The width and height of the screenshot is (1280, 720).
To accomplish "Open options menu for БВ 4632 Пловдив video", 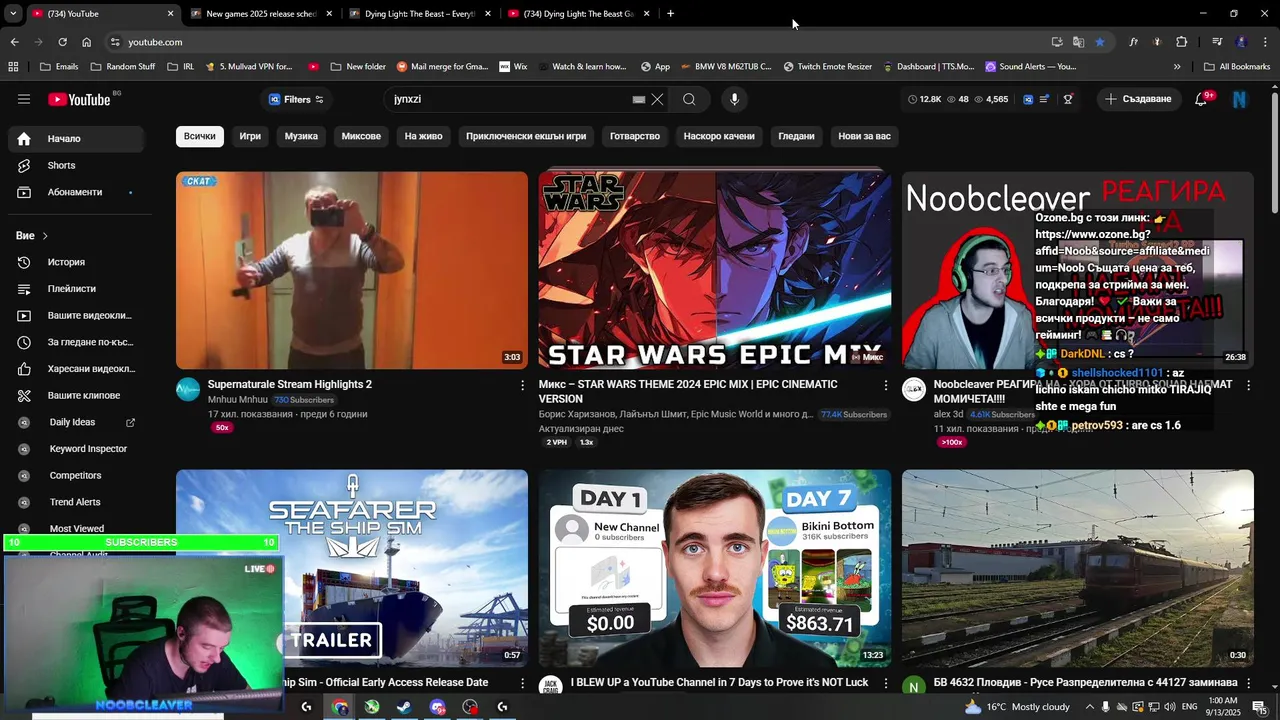I will pyautogui.click(x=1248, y=683).
